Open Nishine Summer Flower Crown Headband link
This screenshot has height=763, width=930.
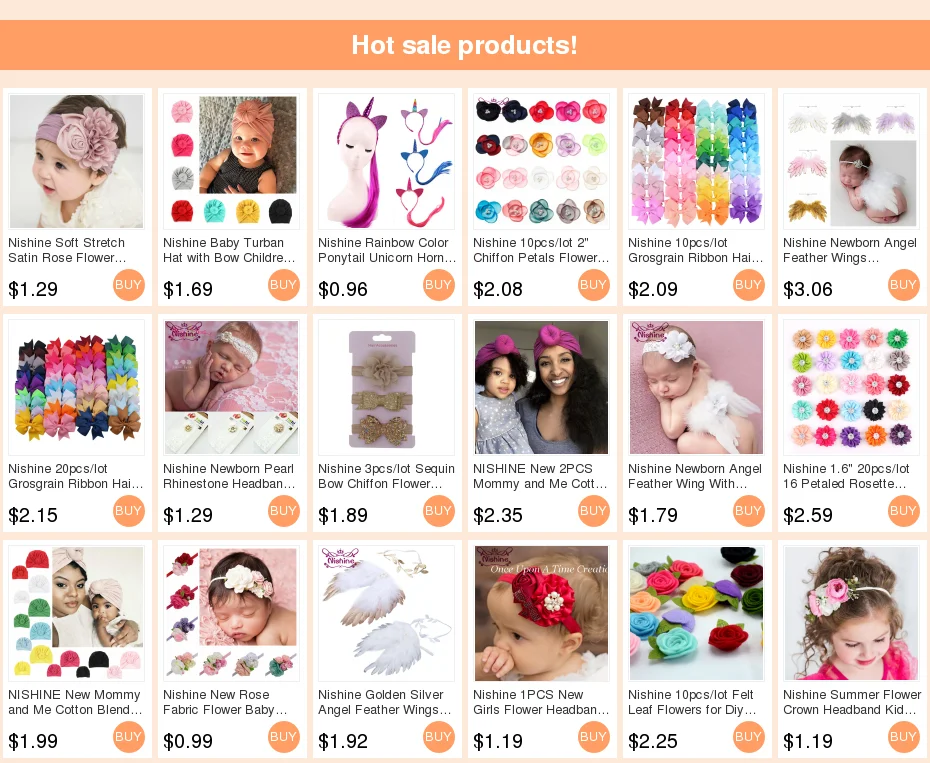(852, 702)
